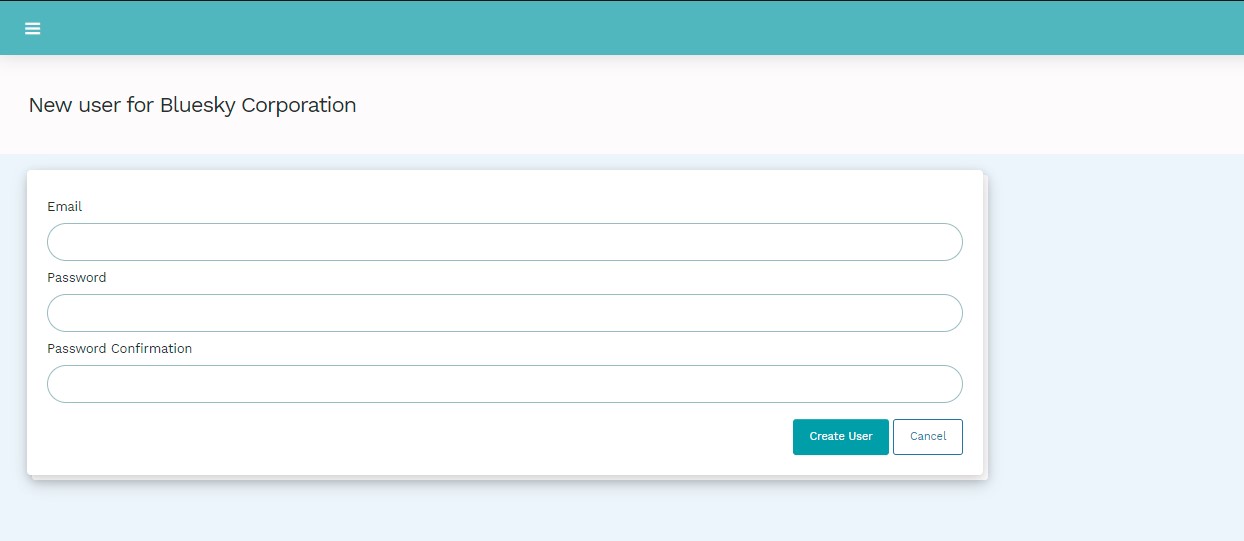
Task: Toggle the sidebar using the three-line icon
Action: [x=33, y=28]
